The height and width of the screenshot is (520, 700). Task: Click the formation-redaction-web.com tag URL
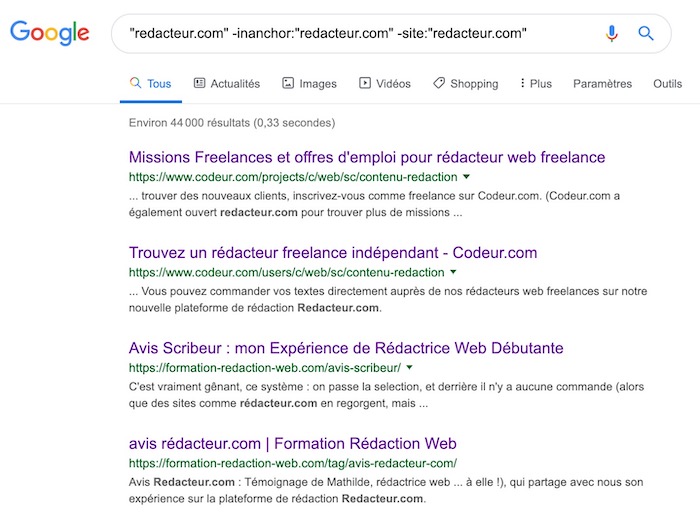[x=292, y=463]
